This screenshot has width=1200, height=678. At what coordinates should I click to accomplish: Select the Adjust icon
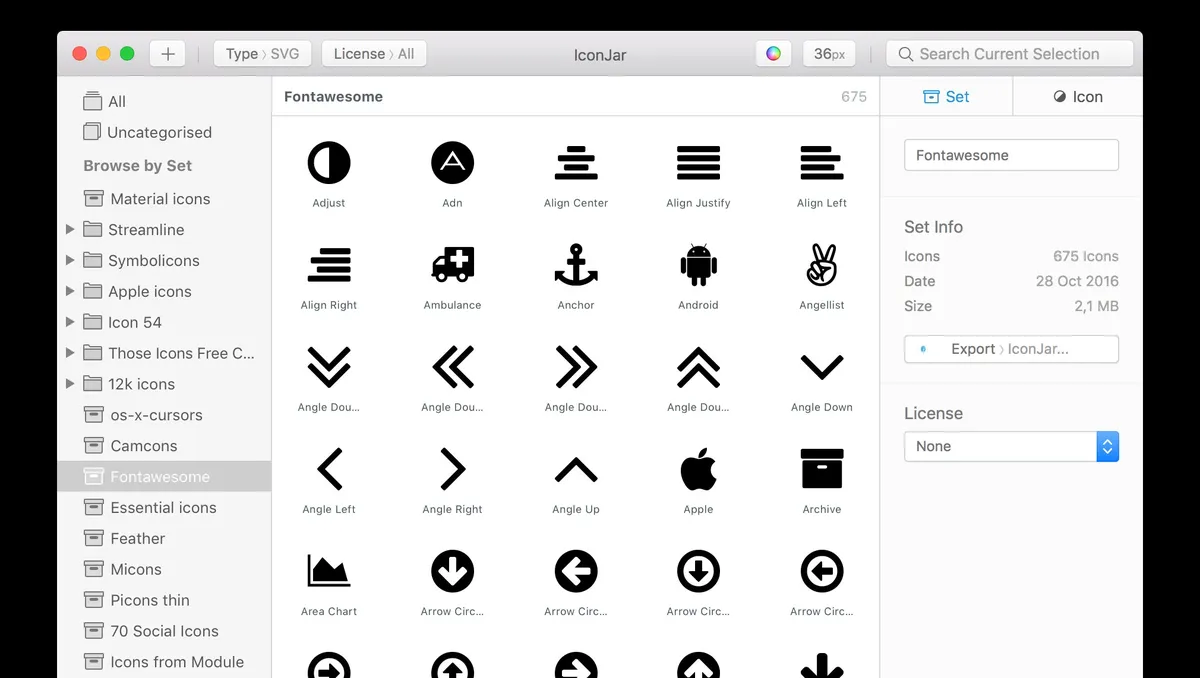329,162
